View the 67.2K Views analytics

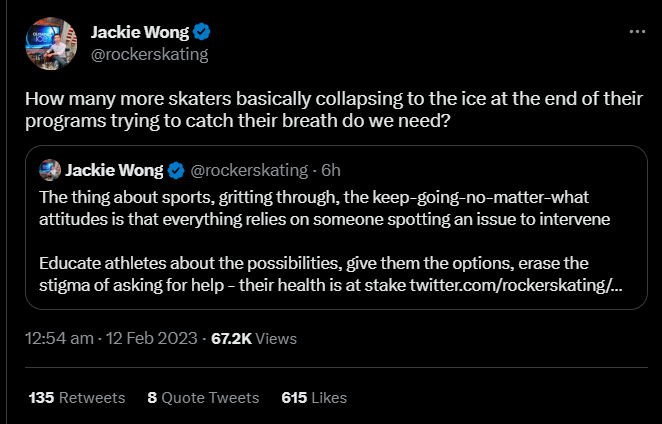[254, 339]
